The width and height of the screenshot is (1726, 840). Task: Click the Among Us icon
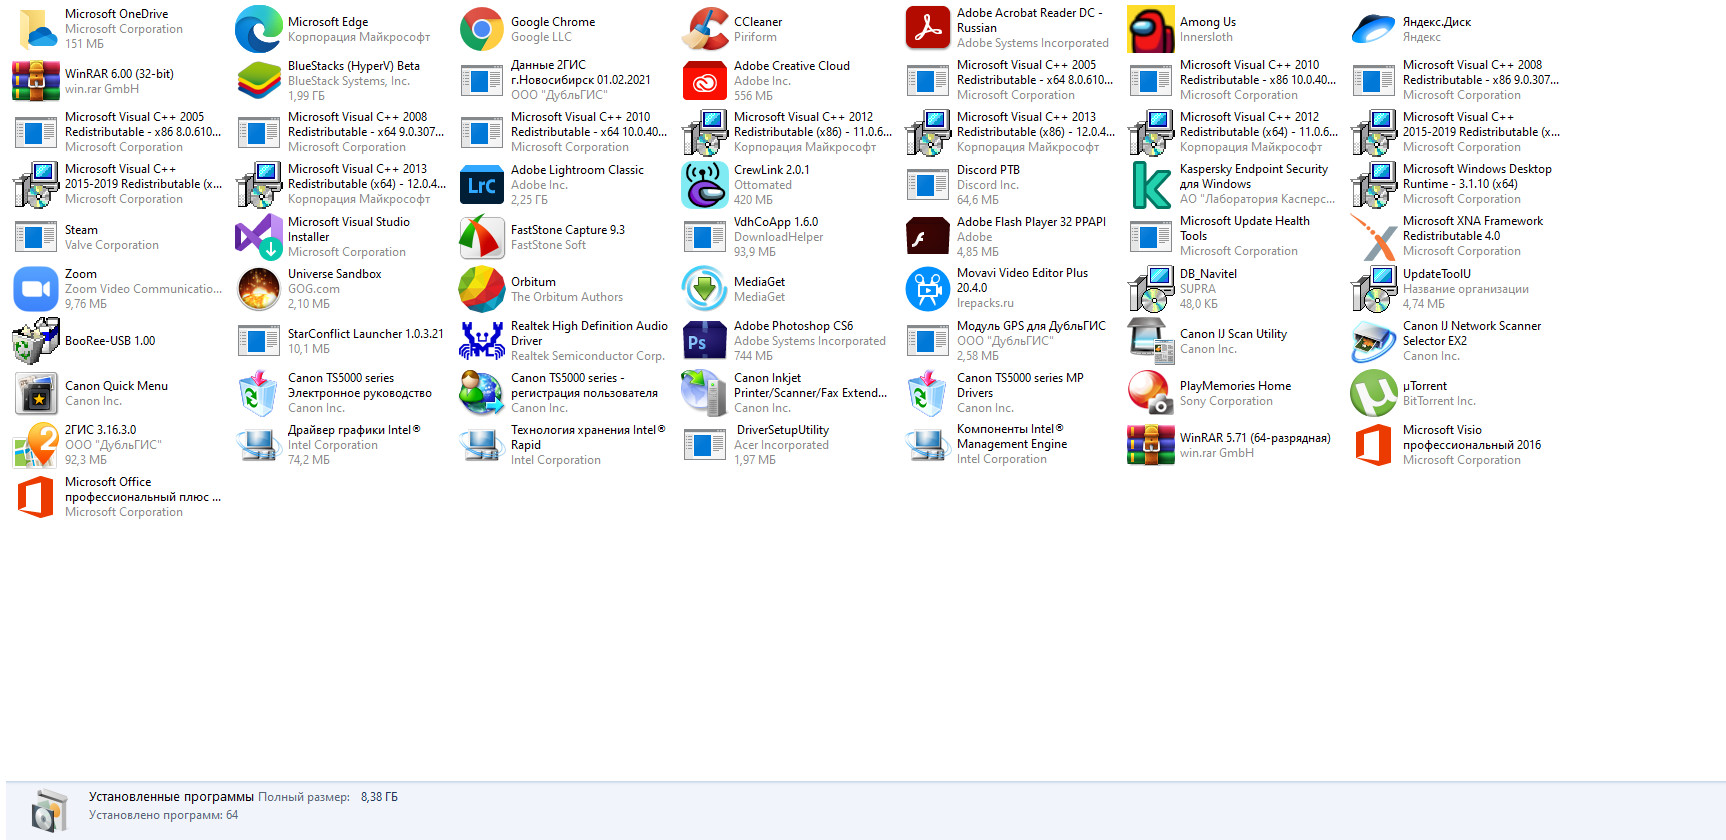[1151, 29]
